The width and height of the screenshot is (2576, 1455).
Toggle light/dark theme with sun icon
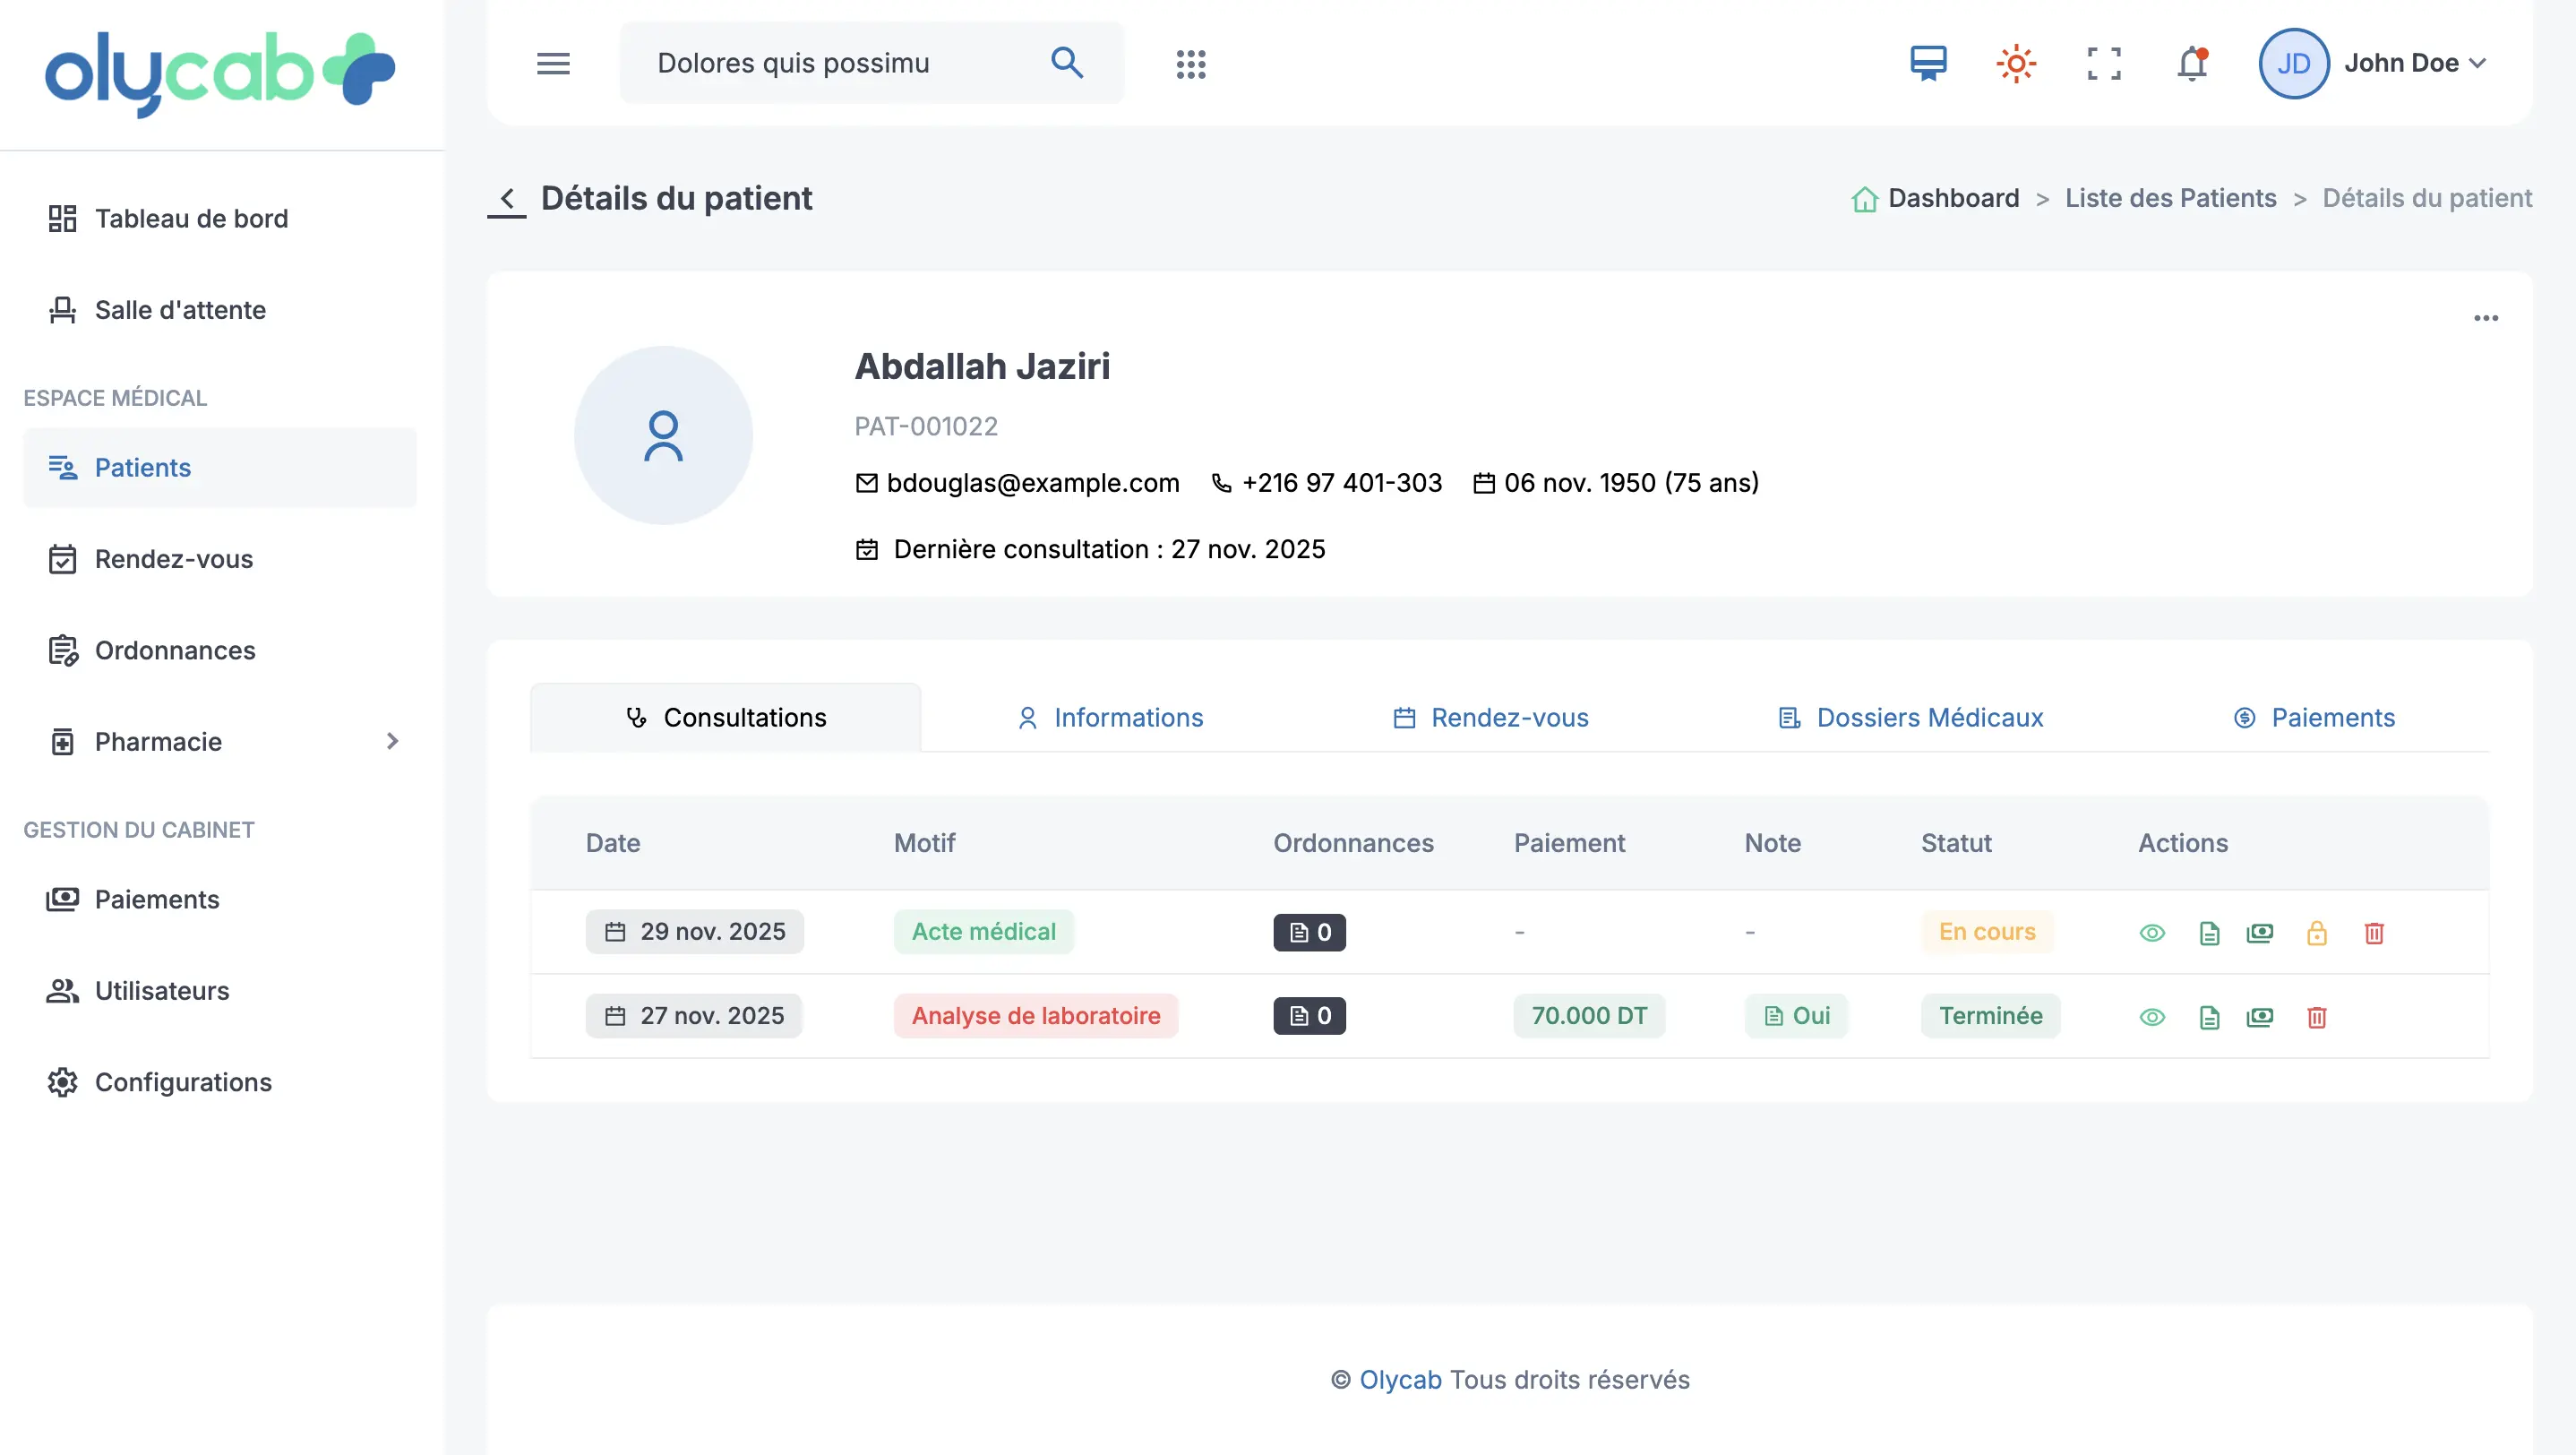2016,63
